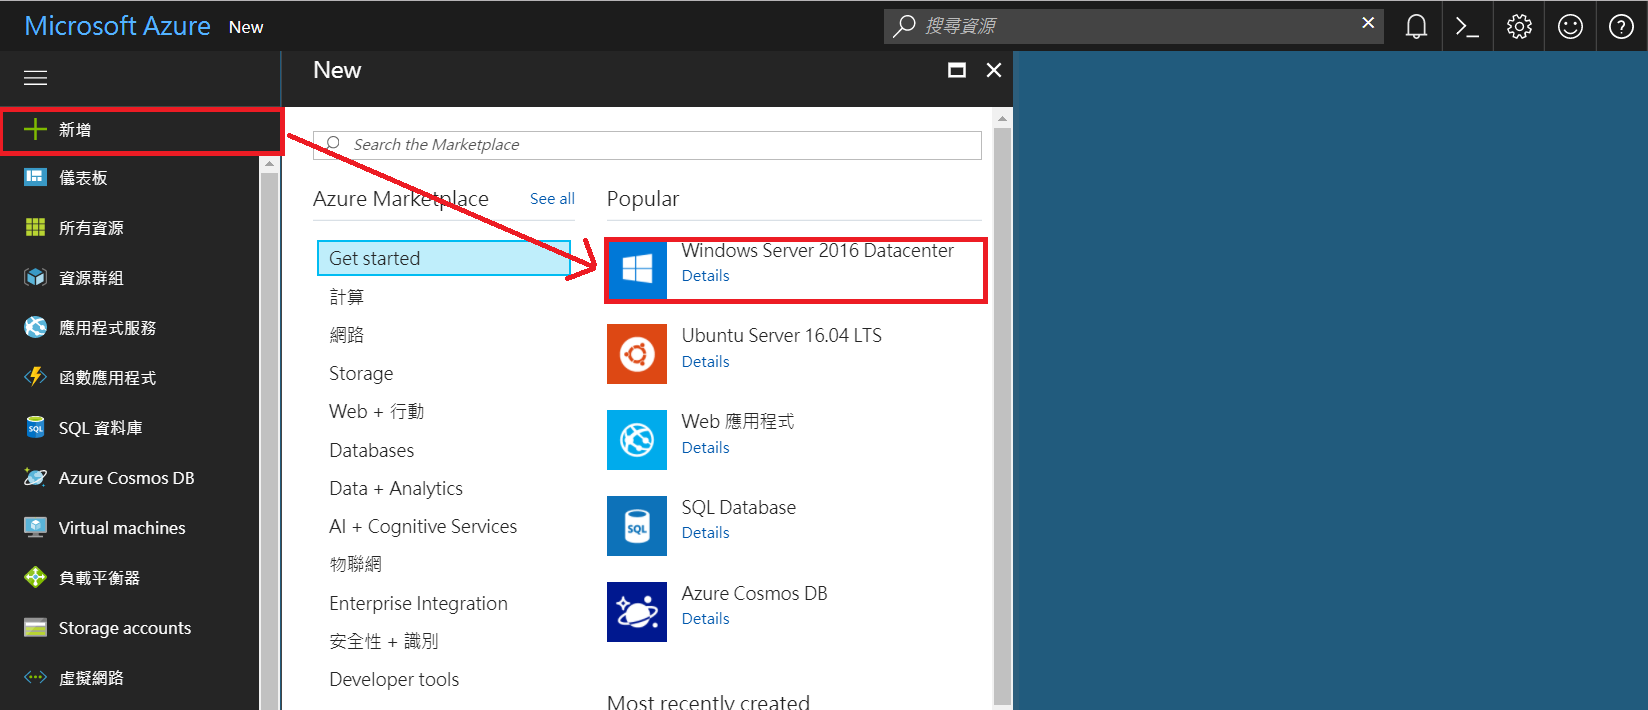Select the Developer tools category
Viewport: 1648px width, 710px height.
point(394,679)
